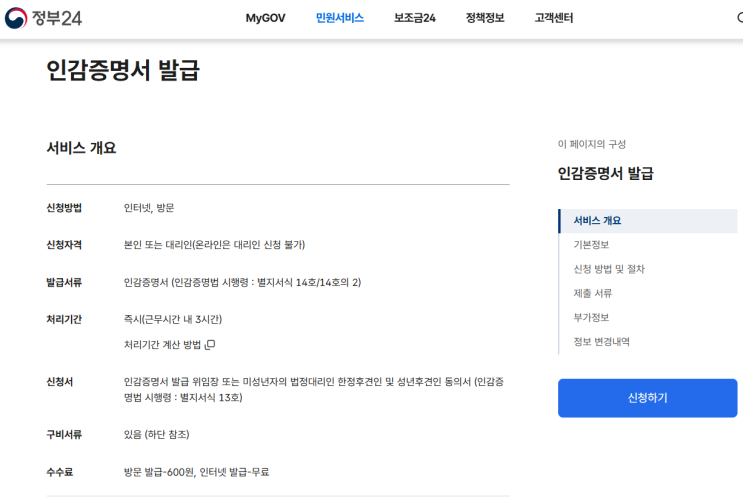Jump to 기본정보 section
Viewport: 743px width, 503px height.
coord(591,245)
